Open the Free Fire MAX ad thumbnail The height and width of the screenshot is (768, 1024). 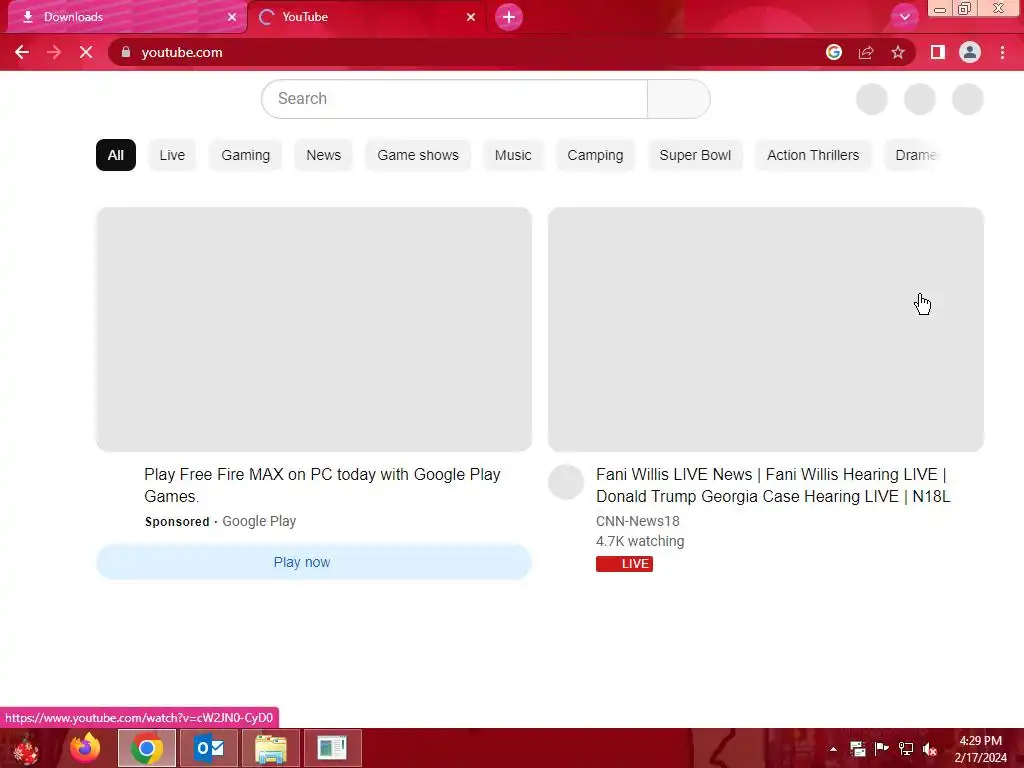click(314, 329)
